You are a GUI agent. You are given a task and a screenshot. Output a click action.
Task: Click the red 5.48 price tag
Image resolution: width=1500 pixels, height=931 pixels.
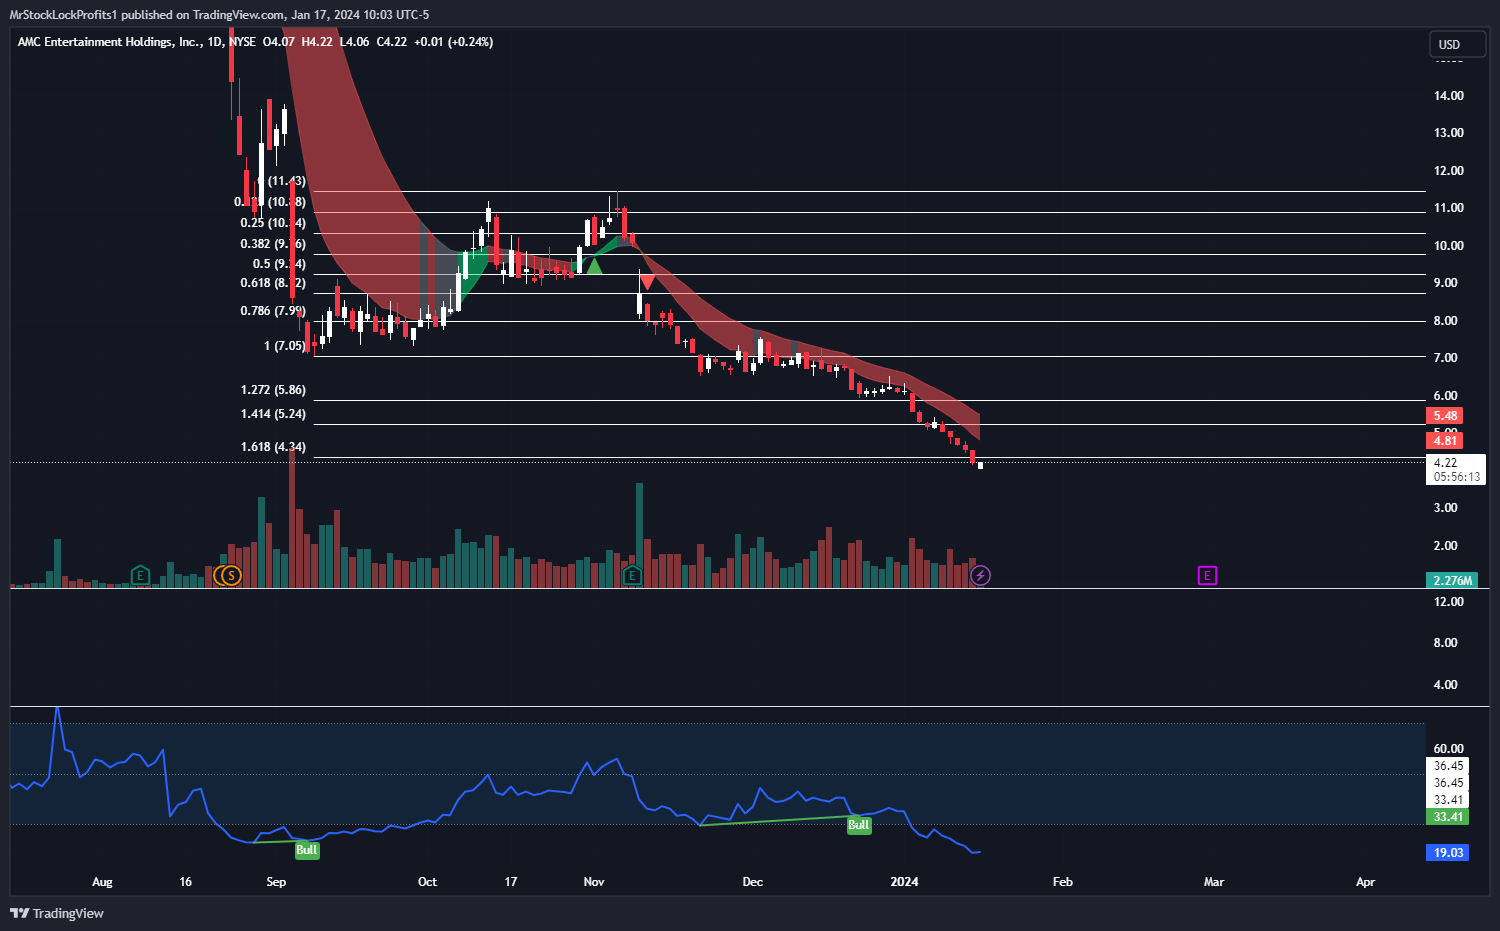pyautogui.click(x=1446, y=416)
